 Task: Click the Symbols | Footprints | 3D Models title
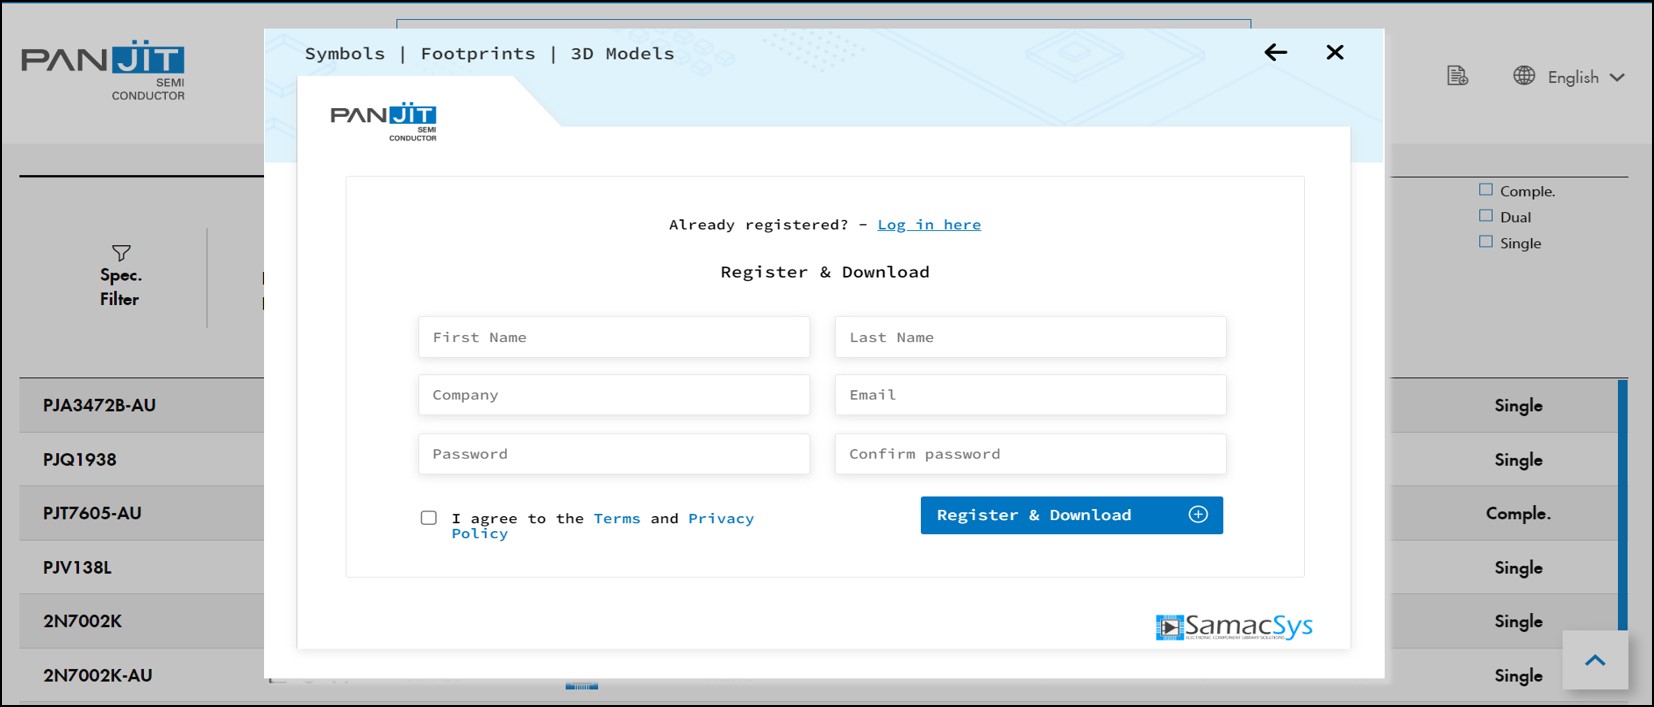(489, 54)
